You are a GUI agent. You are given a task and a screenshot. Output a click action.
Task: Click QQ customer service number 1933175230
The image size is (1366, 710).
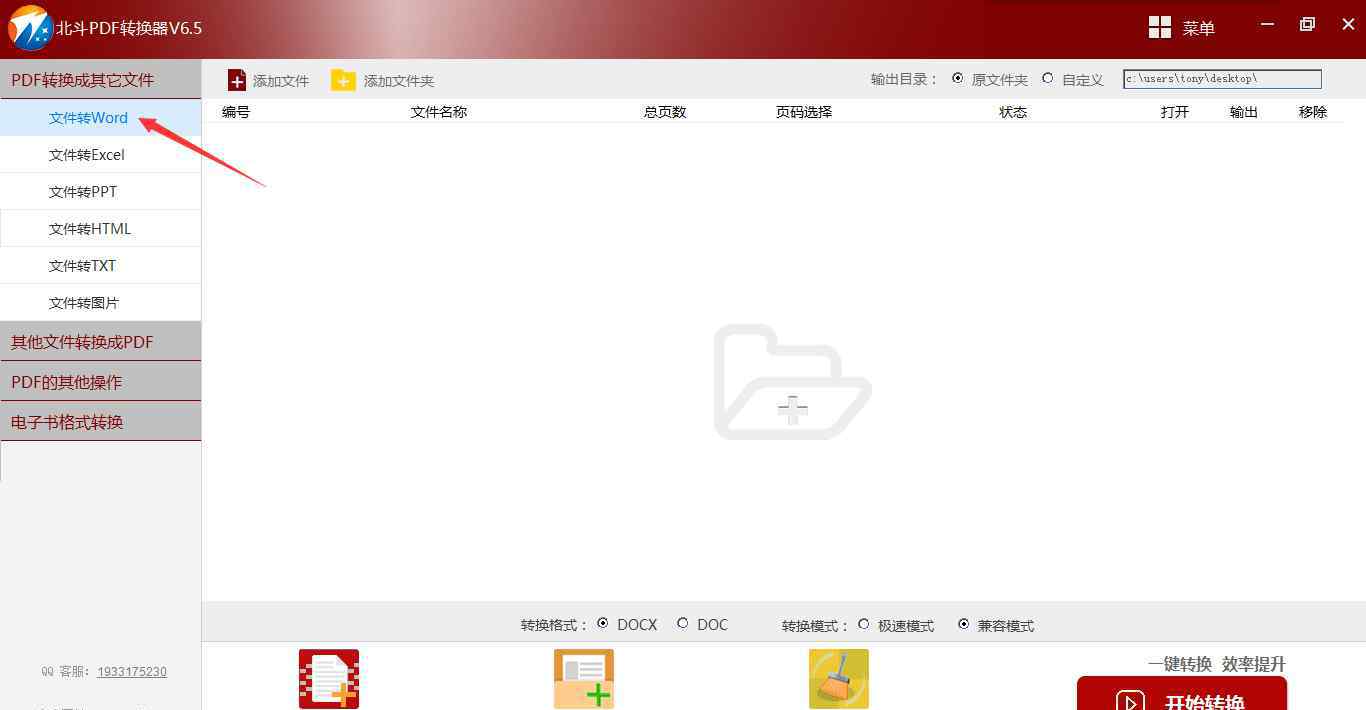point(132,672)
